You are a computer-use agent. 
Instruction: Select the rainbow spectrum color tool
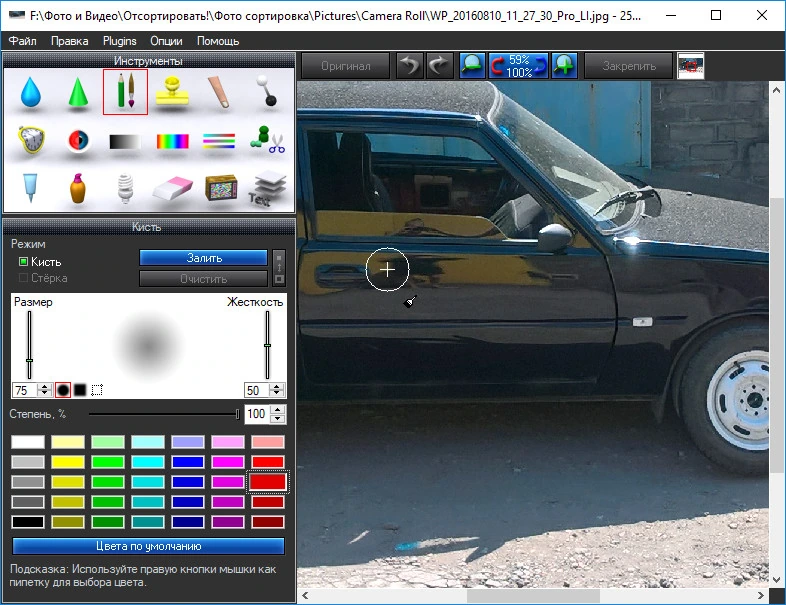[x=172, y=142]
